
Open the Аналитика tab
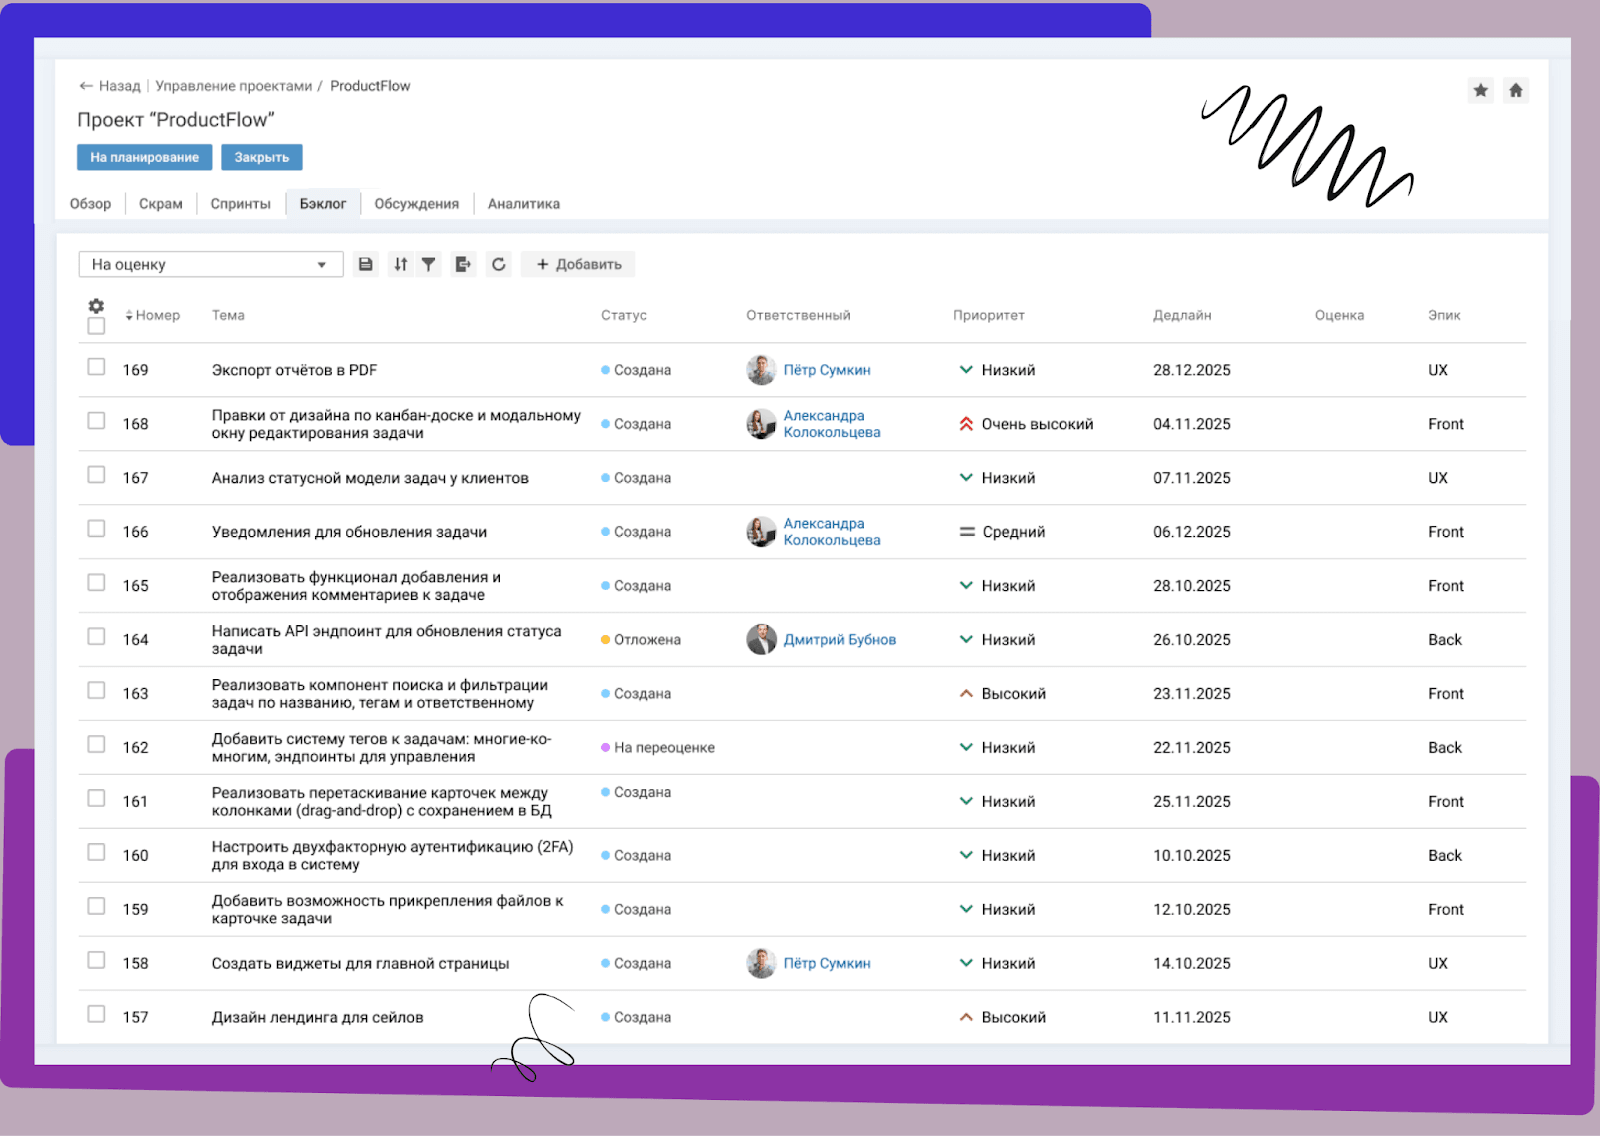tap(523, 204)
